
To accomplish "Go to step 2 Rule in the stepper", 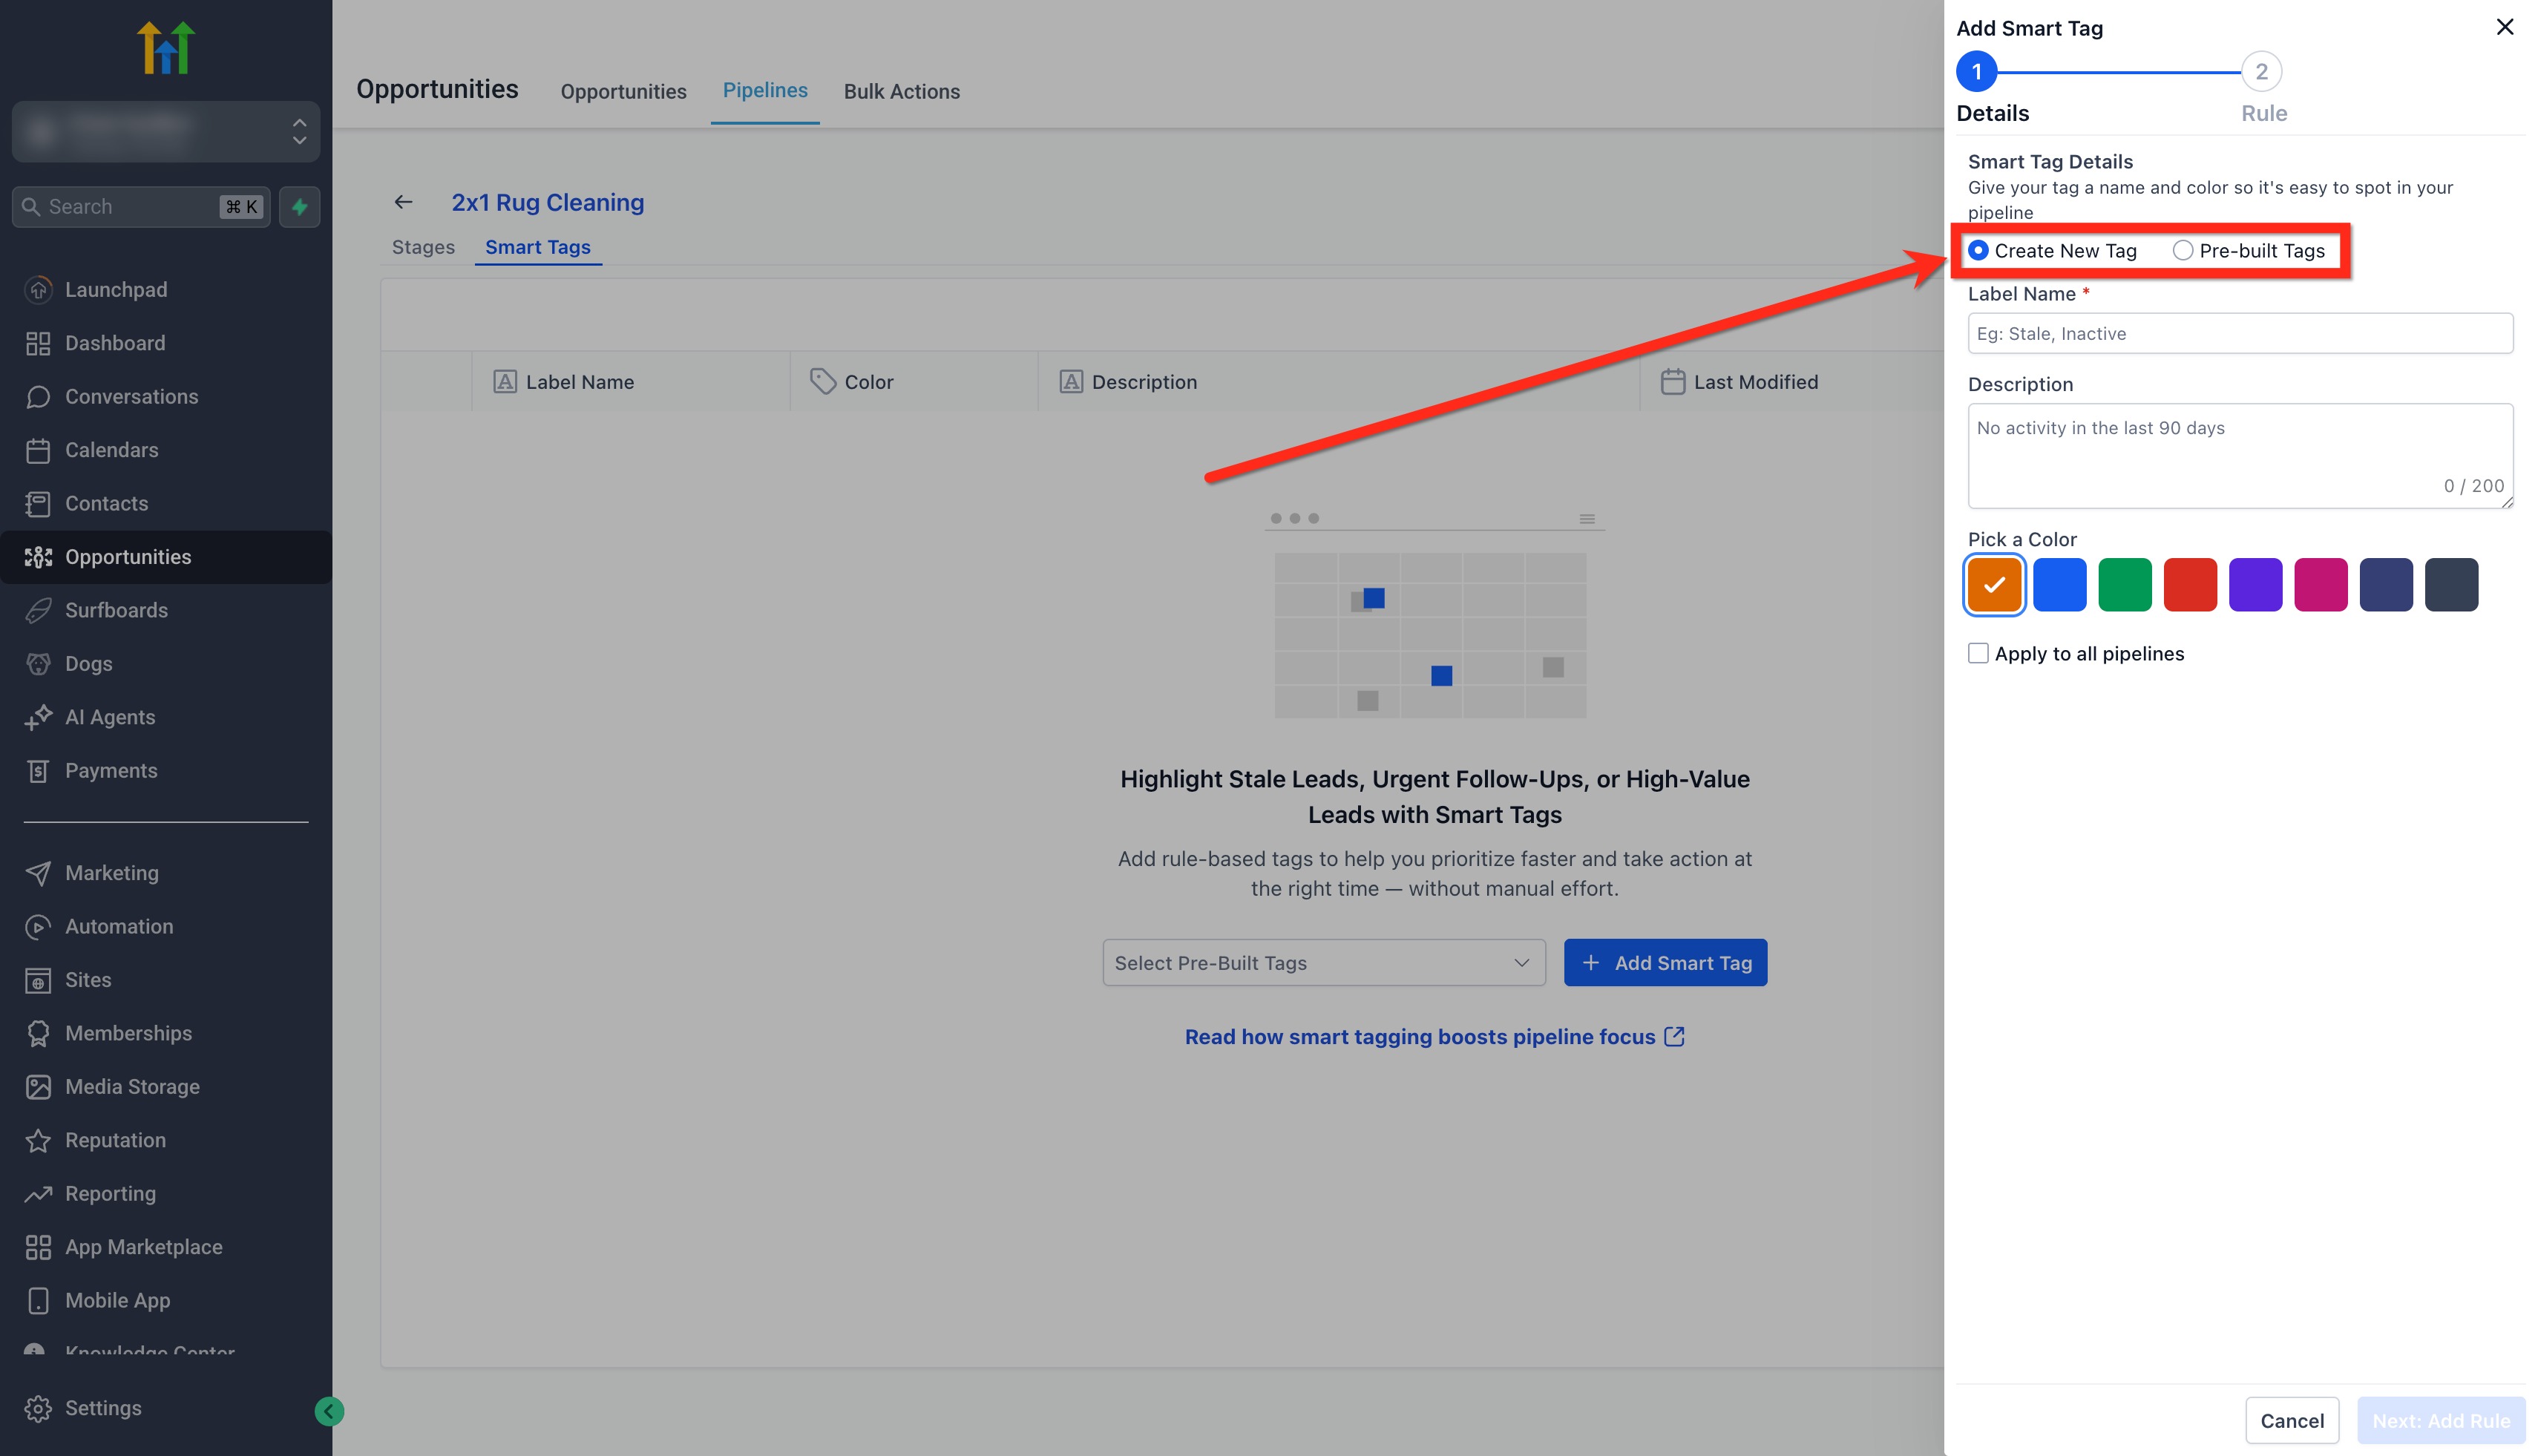I will [x=2261, y=72].
